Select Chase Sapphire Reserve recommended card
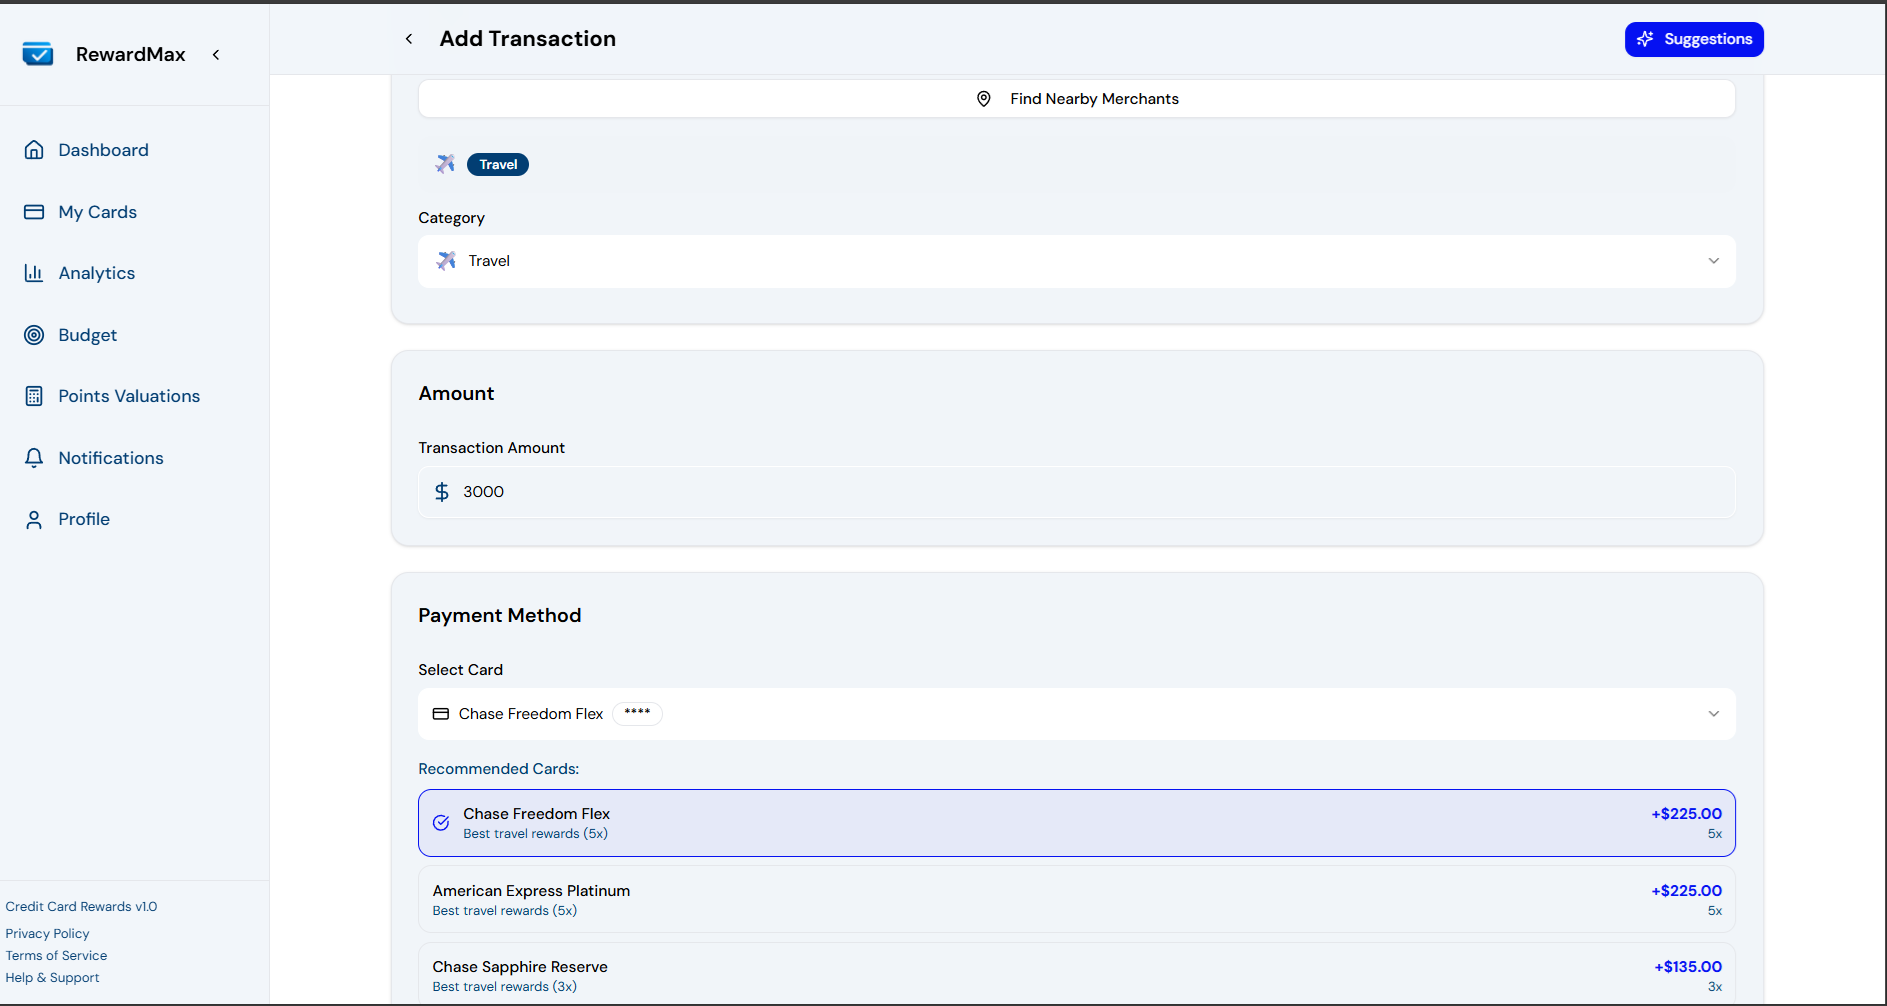This screenshot has height=1006, width=1887. click(x=1077, y=973)
